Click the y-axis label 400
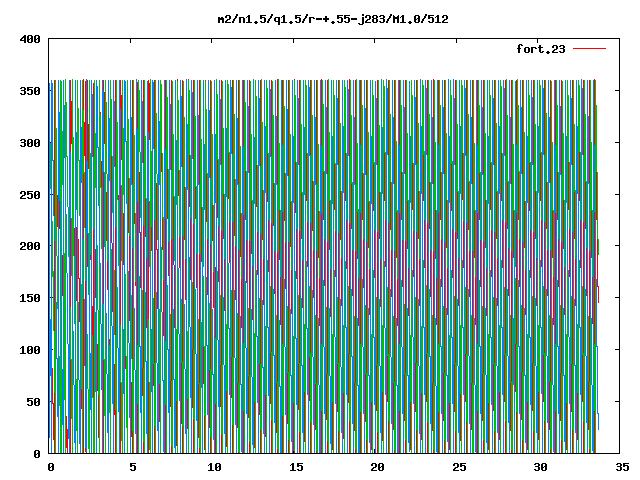 click(30, 40)
